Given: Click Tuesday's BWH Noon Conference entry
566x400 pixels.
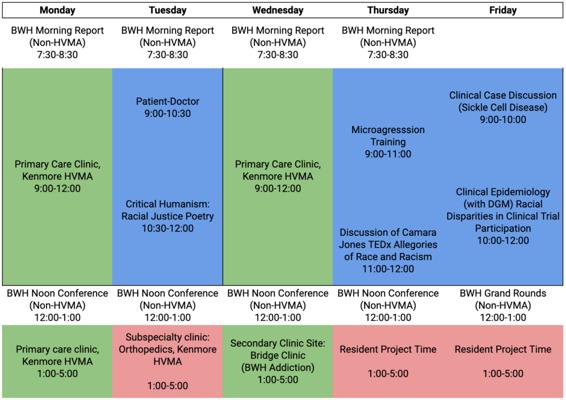Looking at the screenshot, I should click(167, 305).
